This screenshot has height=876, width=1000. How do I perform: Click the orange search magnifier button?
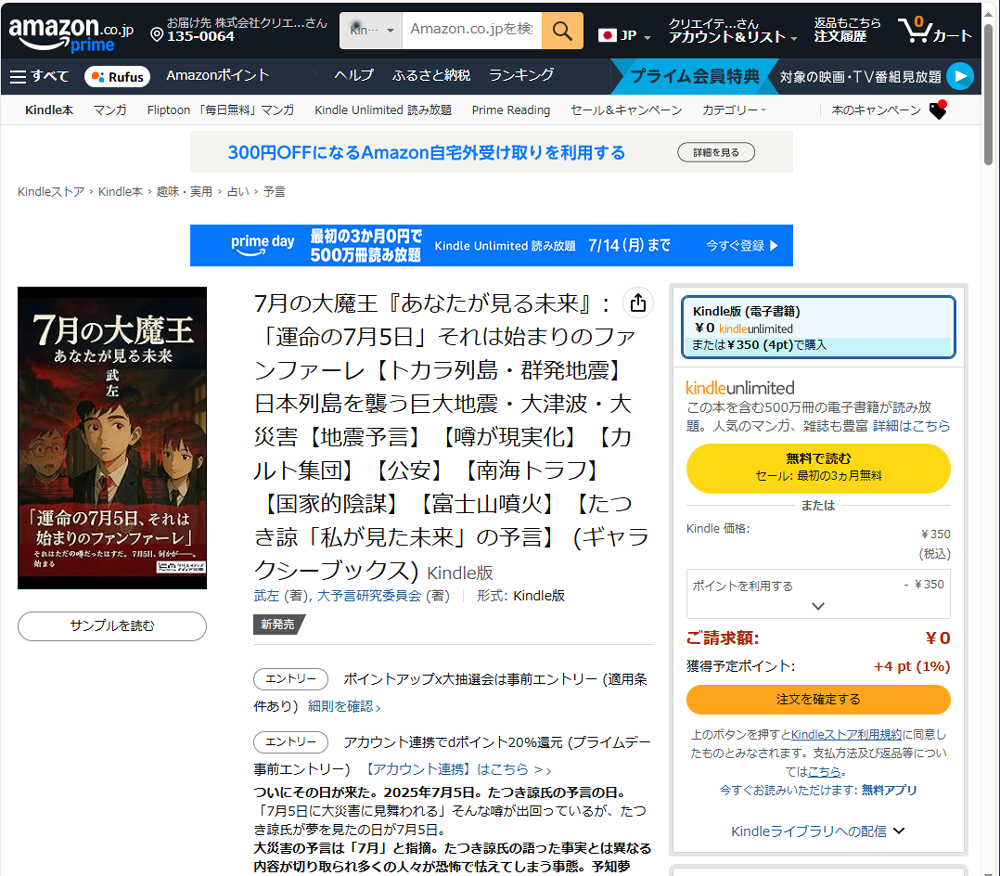coord(562,30)
